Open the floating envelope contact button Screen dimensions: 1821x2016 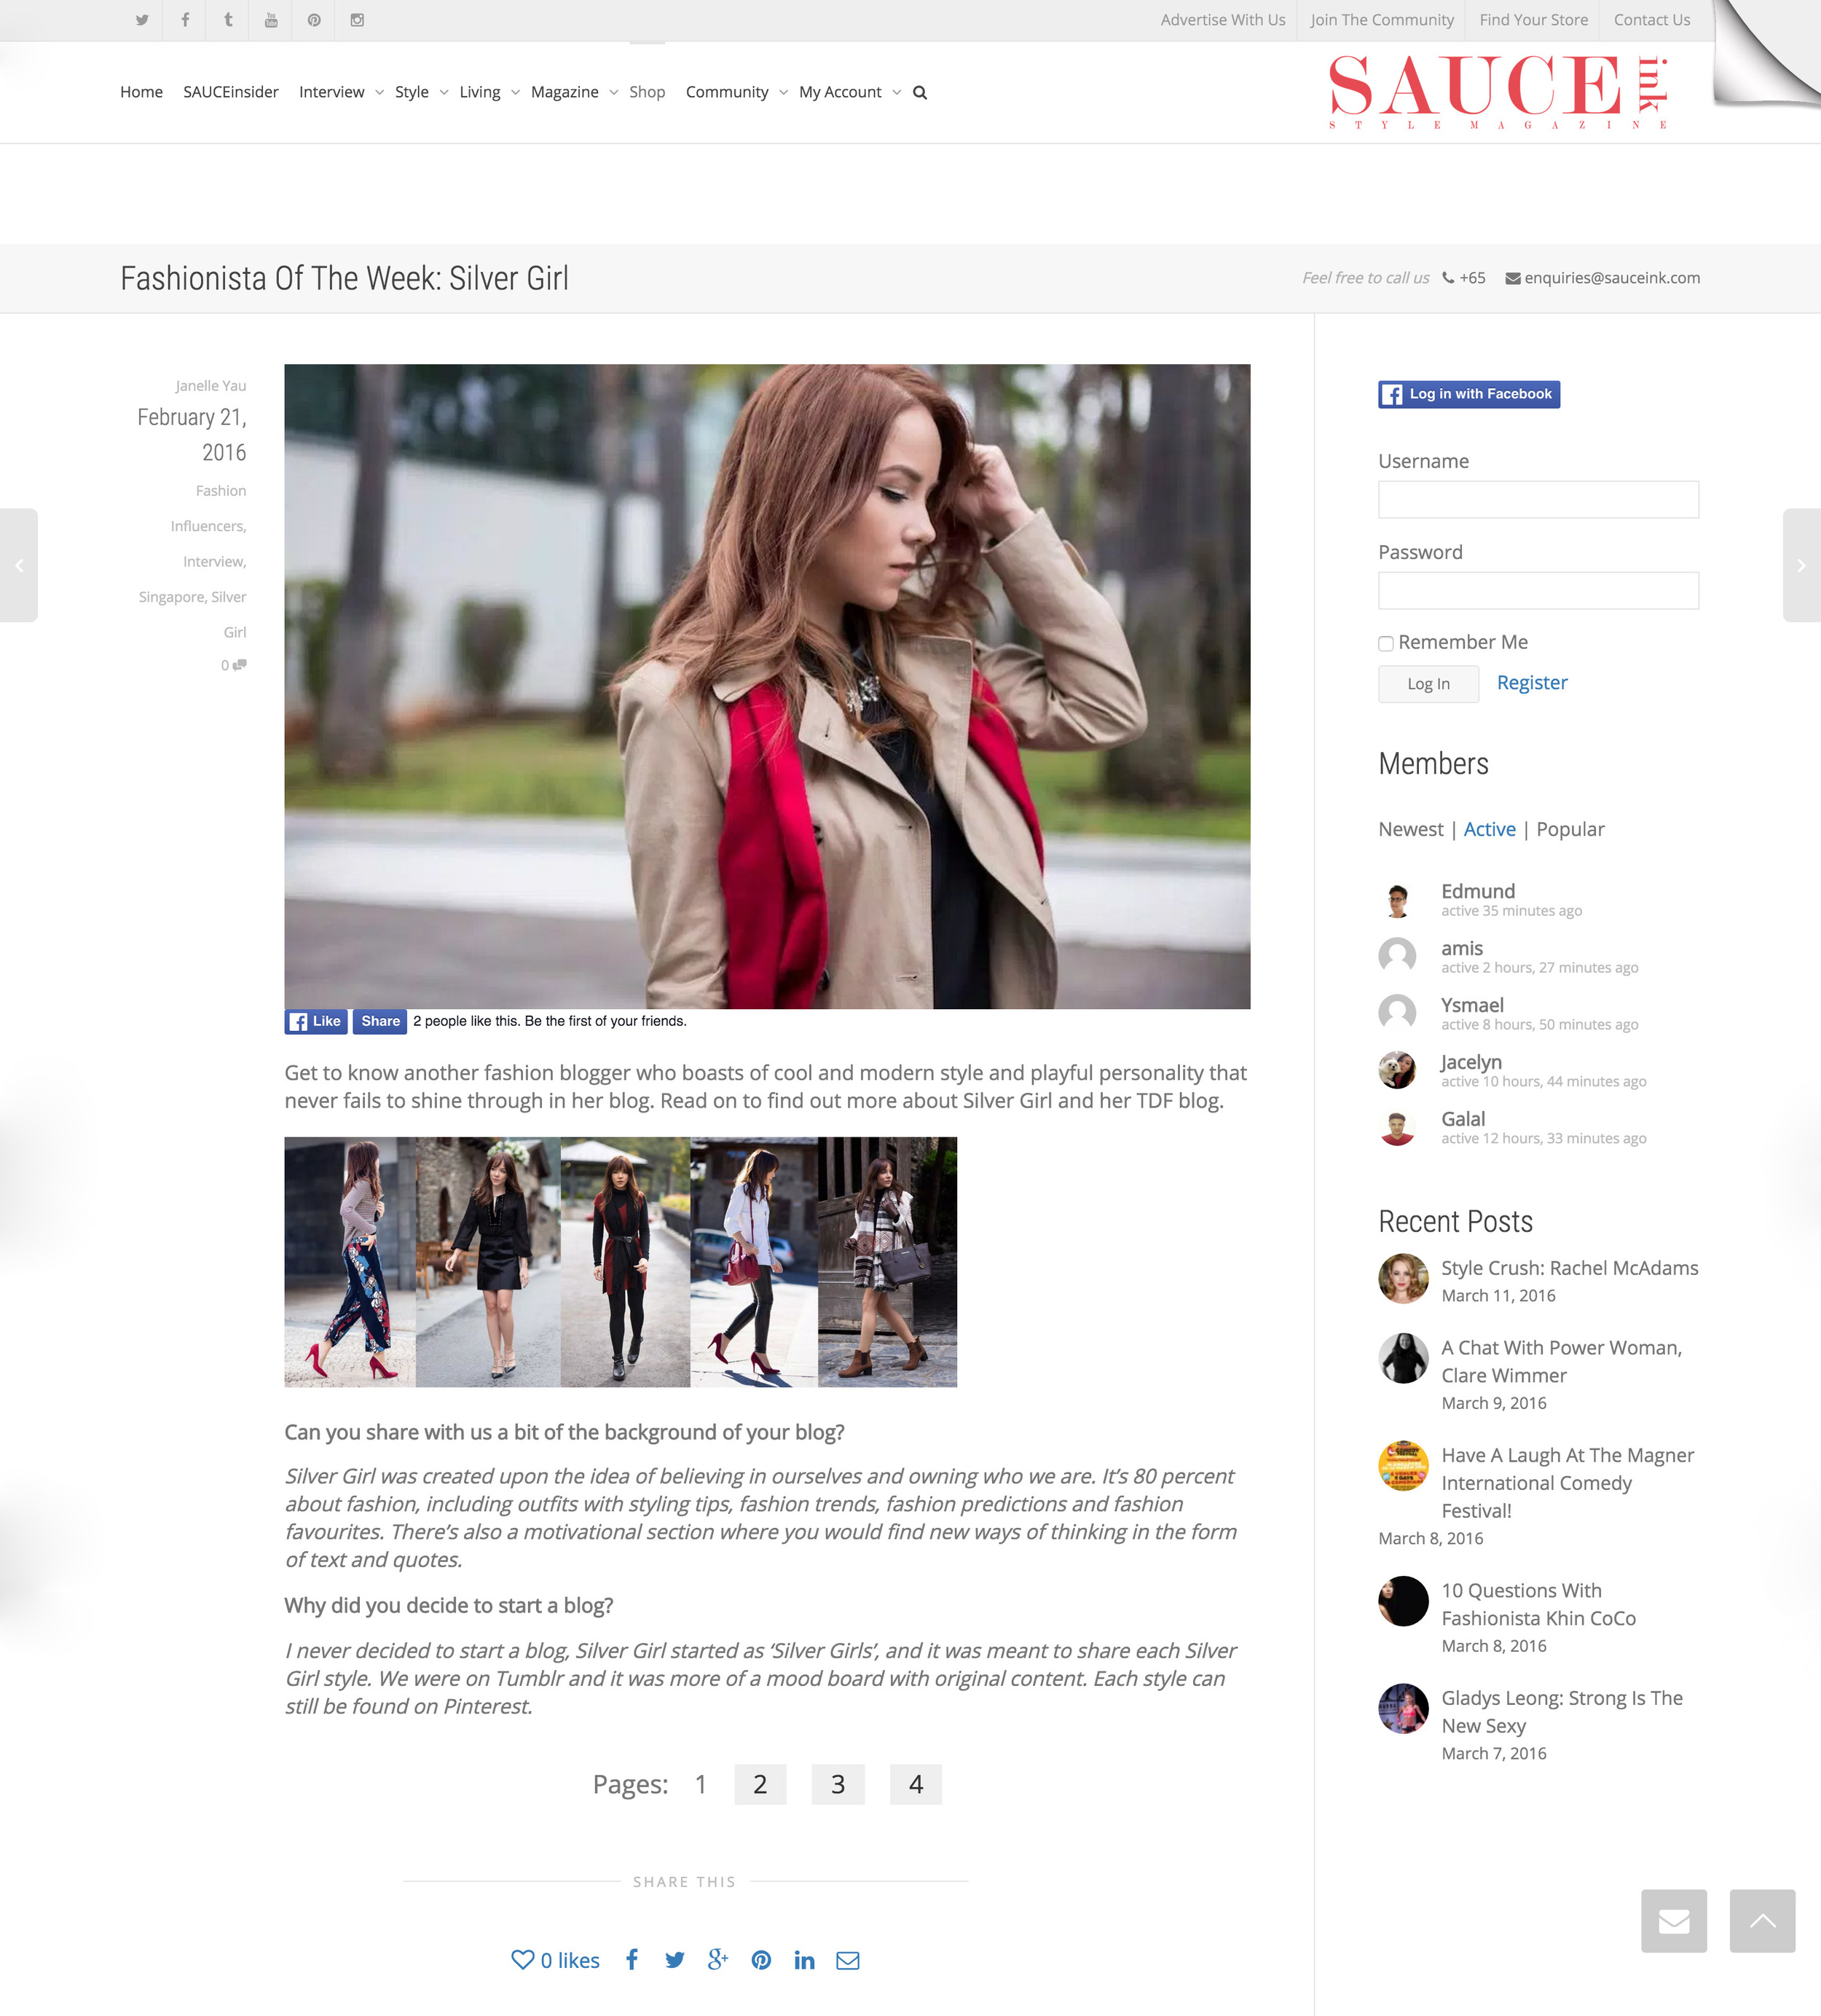point(1674,1921)
